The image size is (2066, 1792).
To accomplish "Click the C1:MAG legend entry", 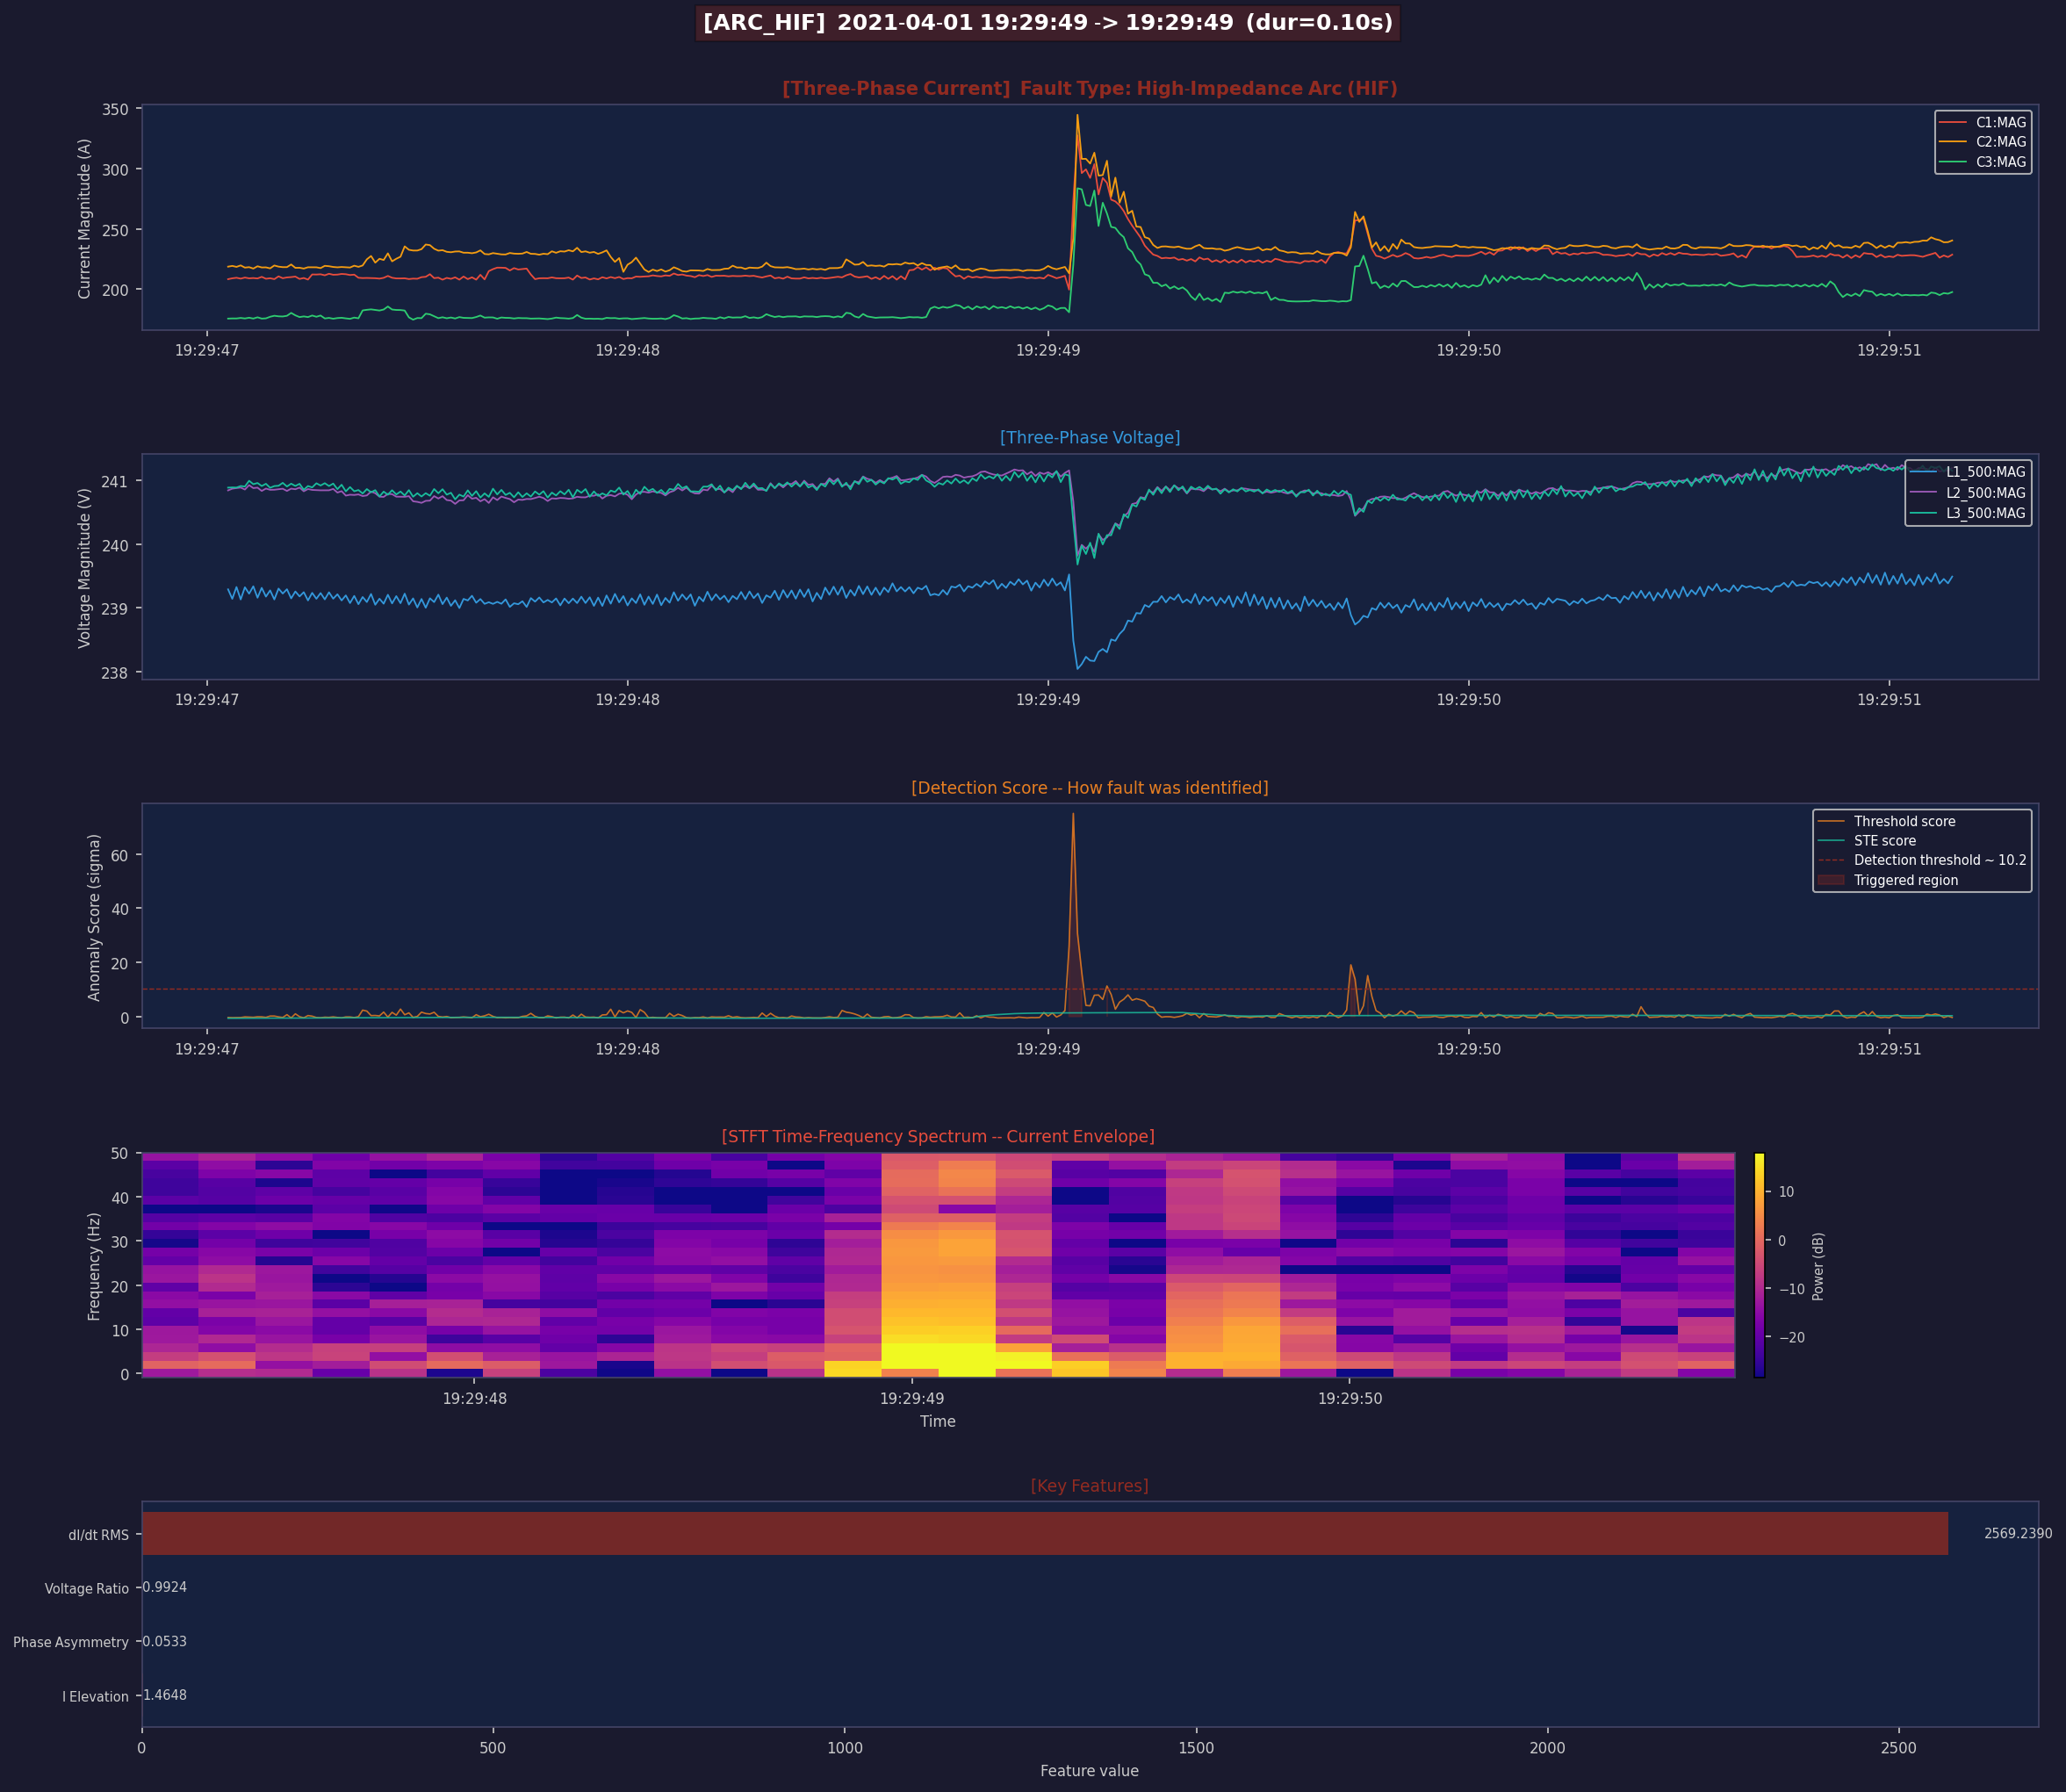I will [x=1999, y=122].
